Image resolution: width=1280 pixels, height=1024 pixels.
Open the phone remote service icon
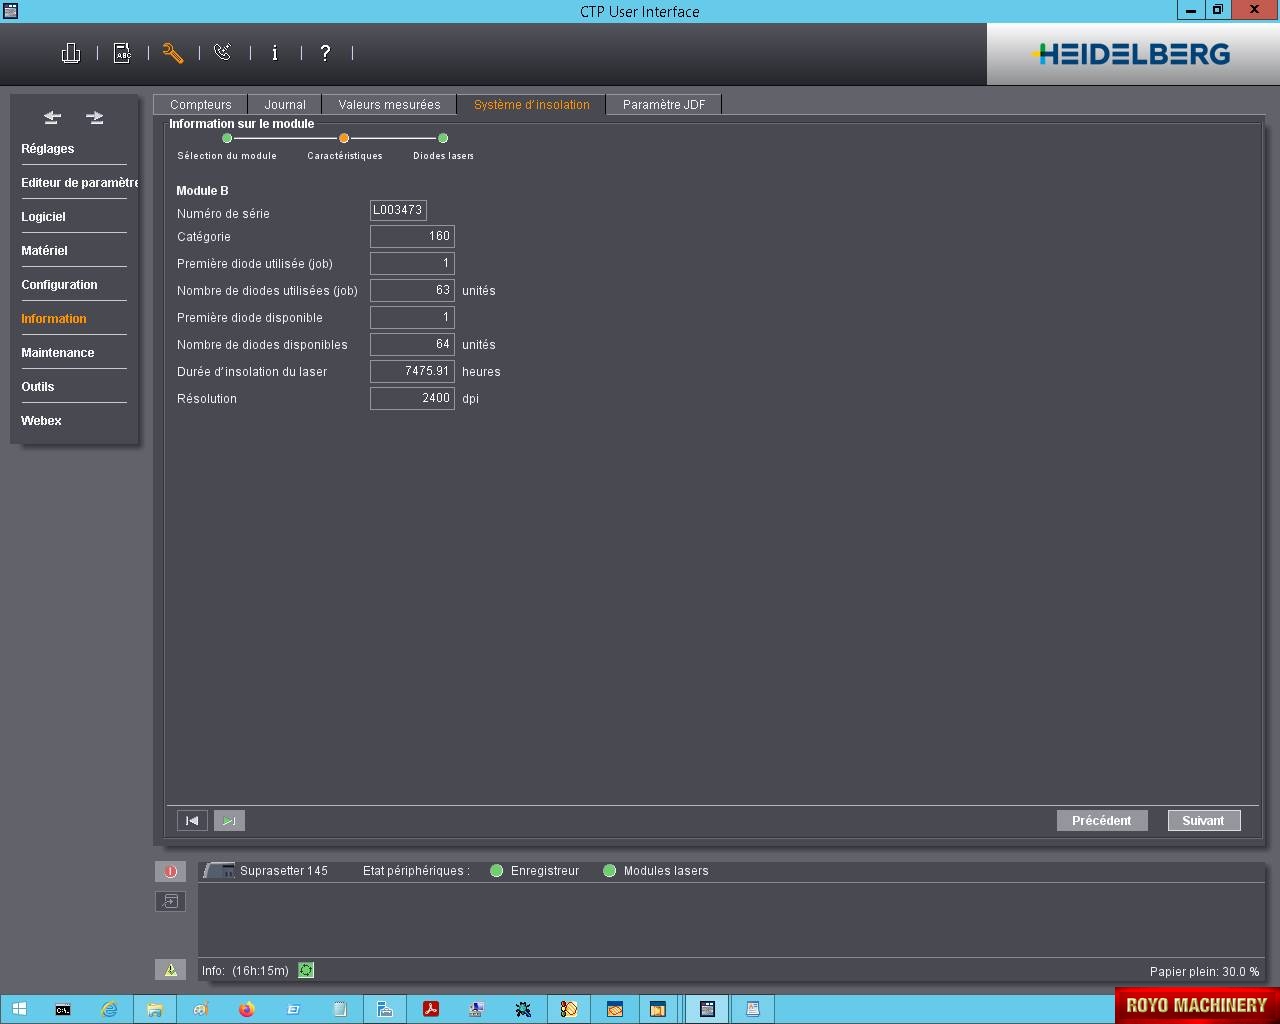(223, 53)
